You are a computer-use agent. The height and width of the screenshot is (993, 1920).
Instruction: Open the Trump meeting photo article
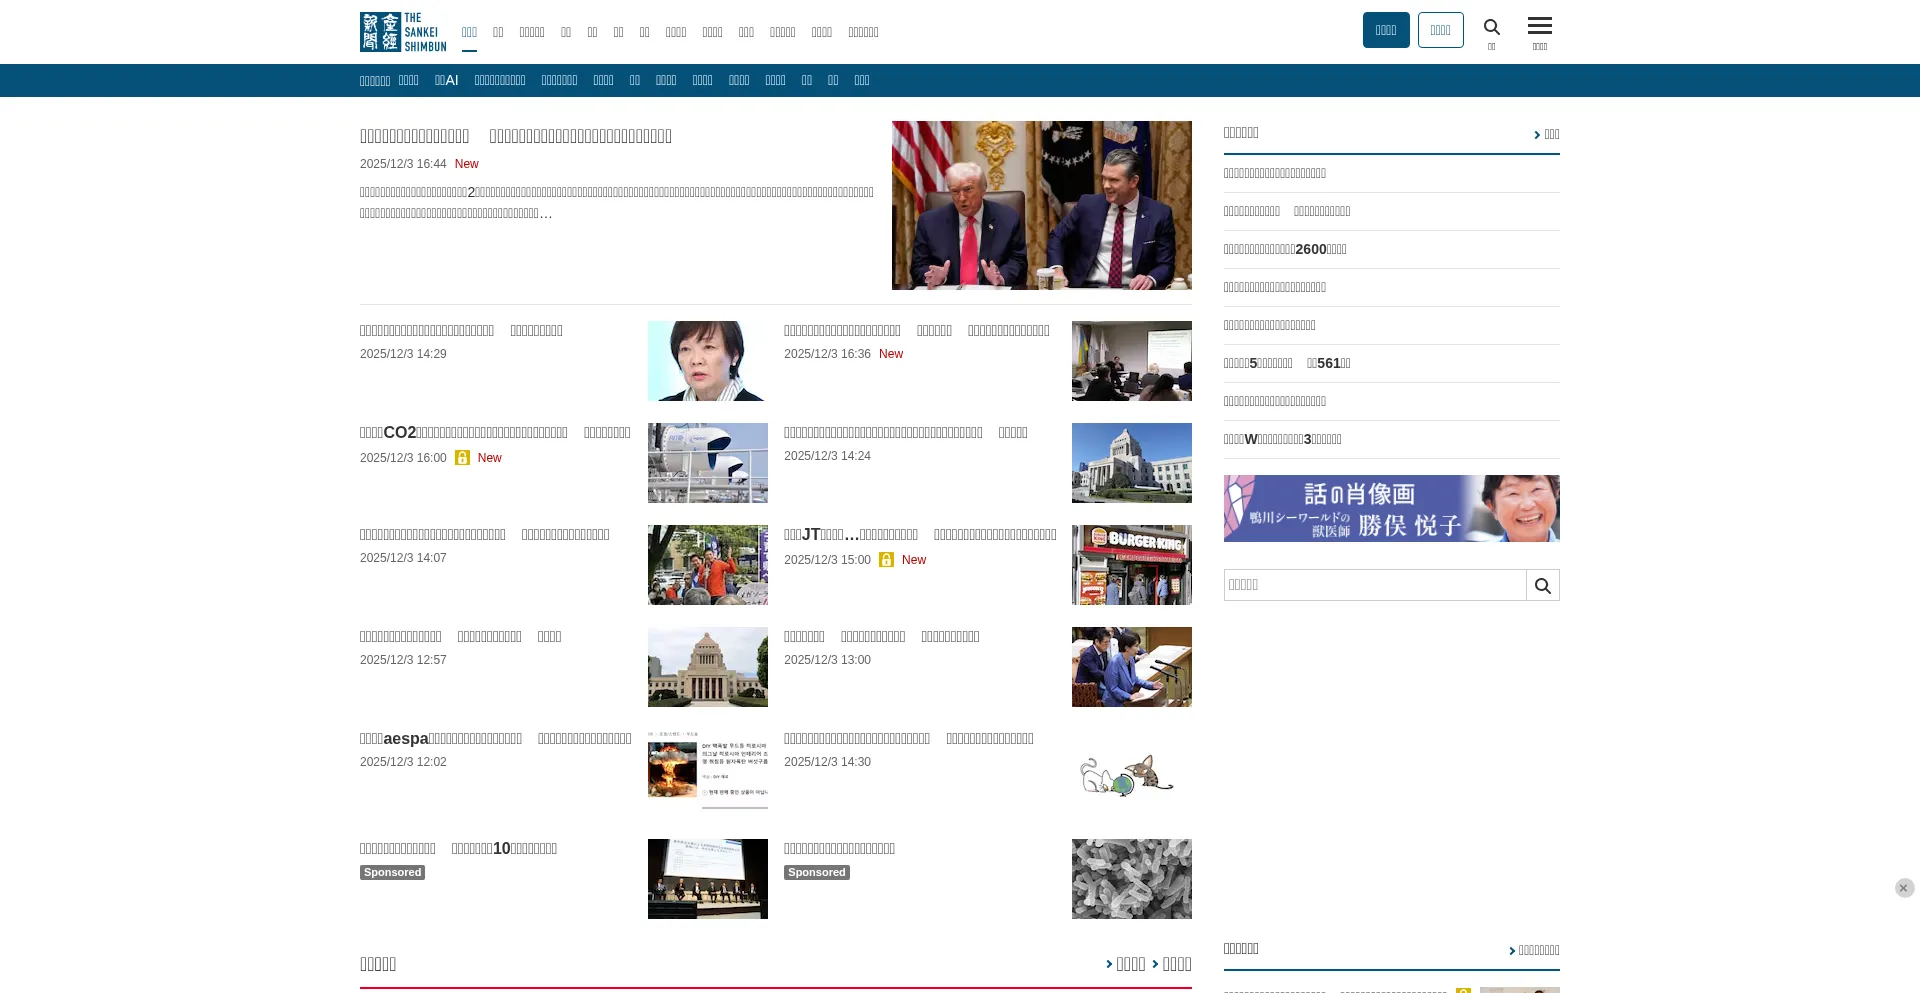point(1041,205)
